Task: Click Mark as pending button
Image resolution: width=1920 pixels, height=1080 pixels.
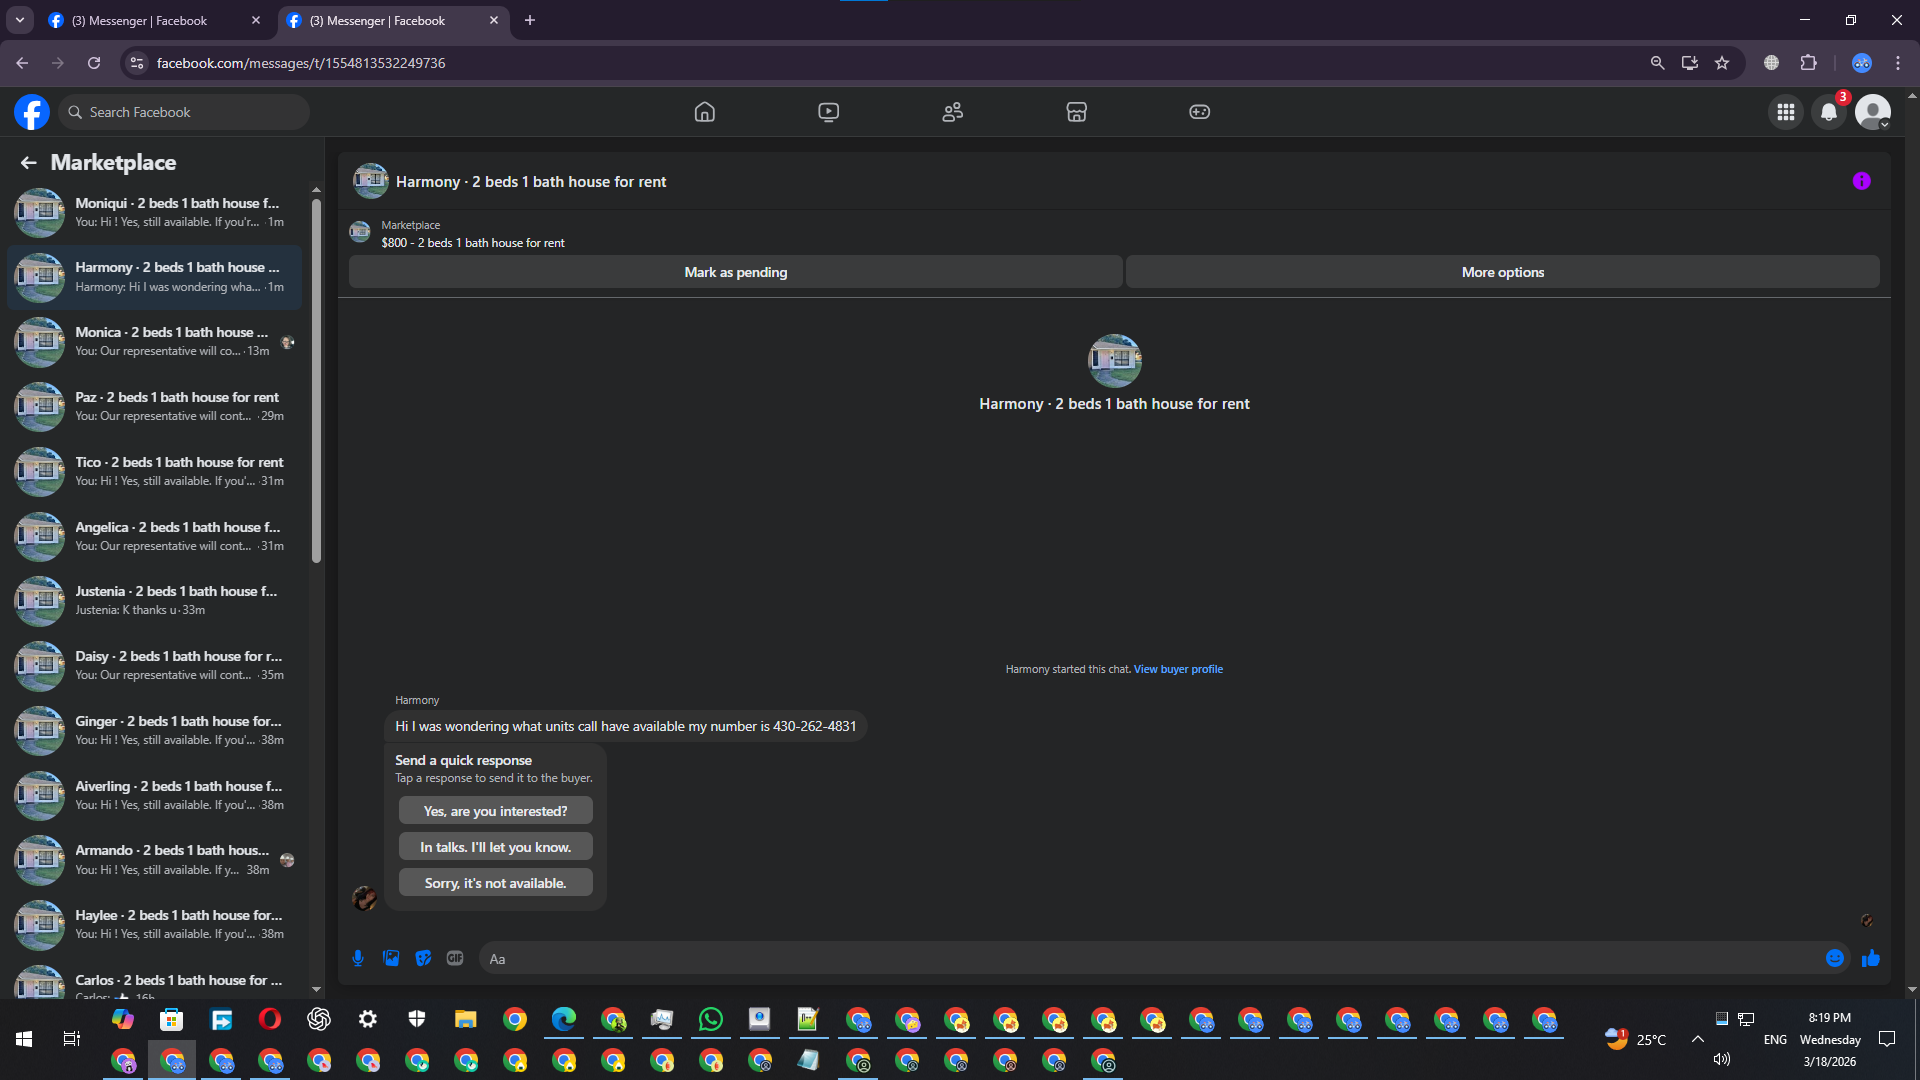Action: click(x=735, y=272)
